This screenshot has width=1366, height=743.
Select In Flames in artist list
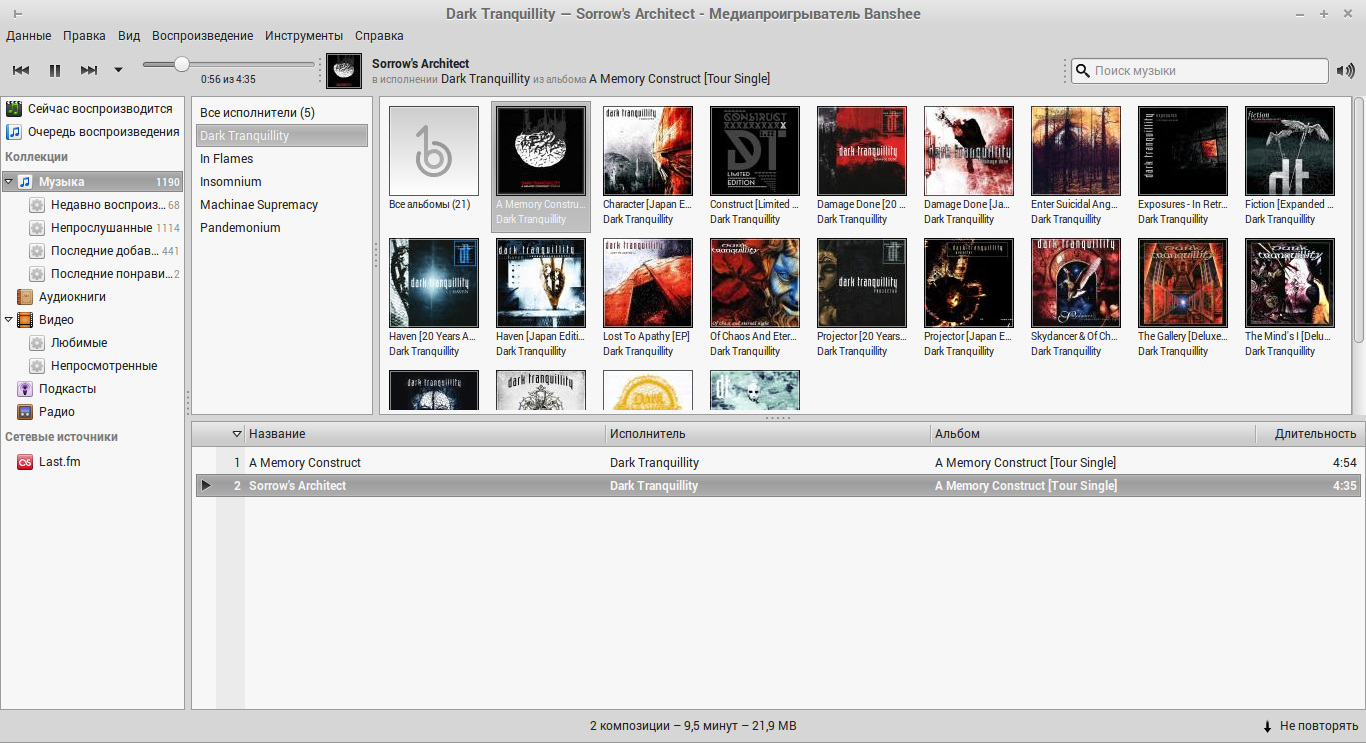click(226, 159)
